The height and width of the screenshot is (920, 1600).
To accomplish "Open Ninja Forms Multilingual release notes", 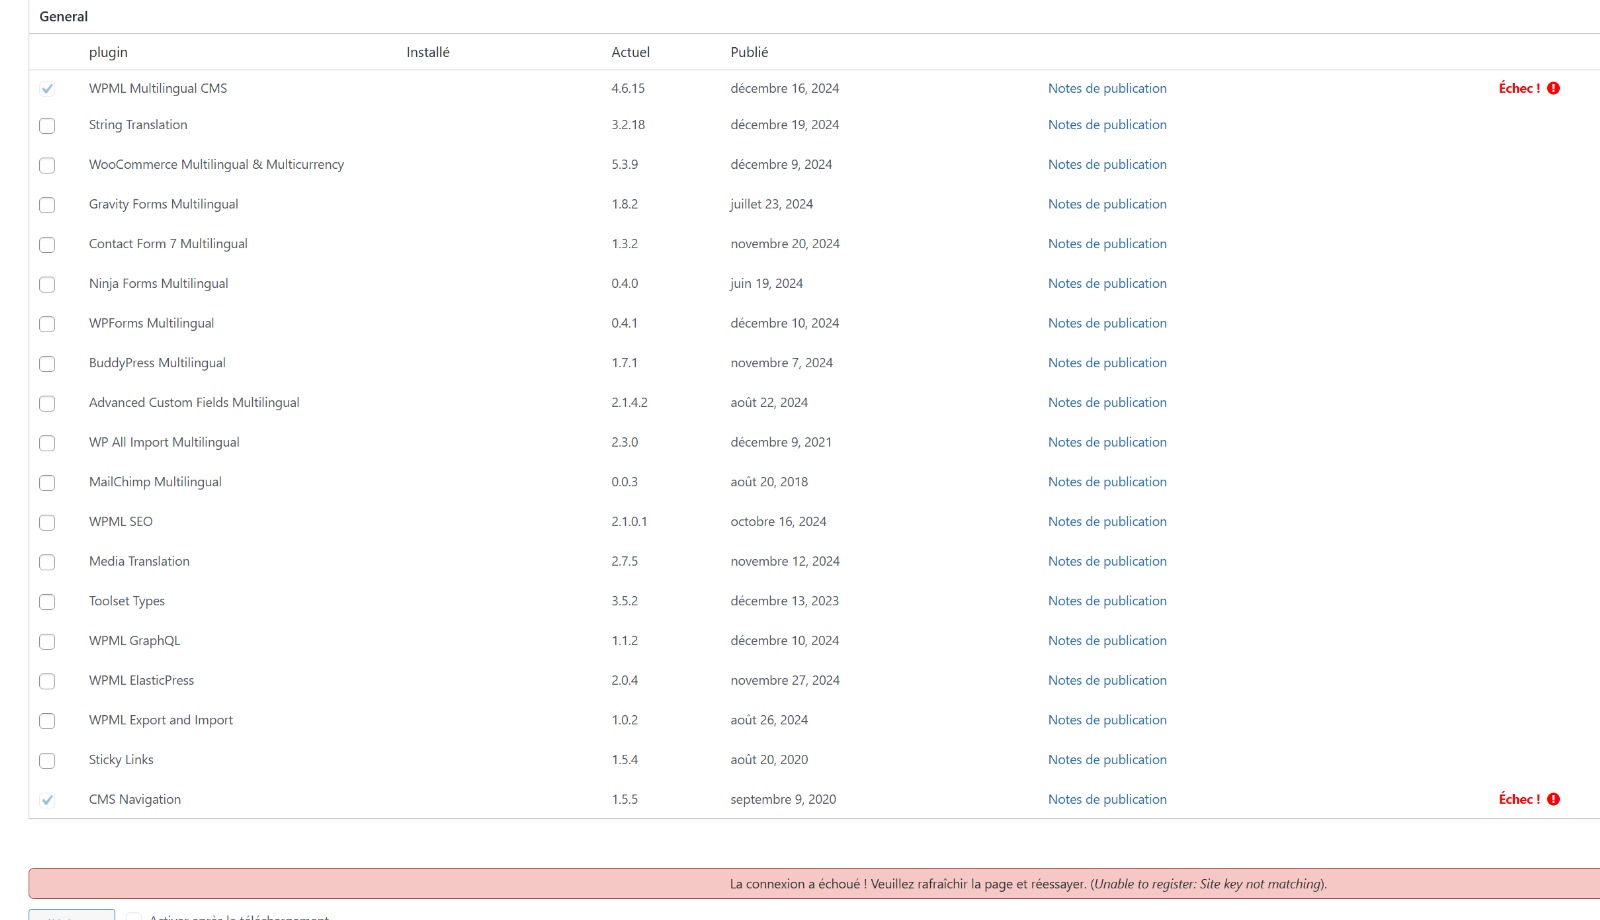I will [x=1107, y=283].
